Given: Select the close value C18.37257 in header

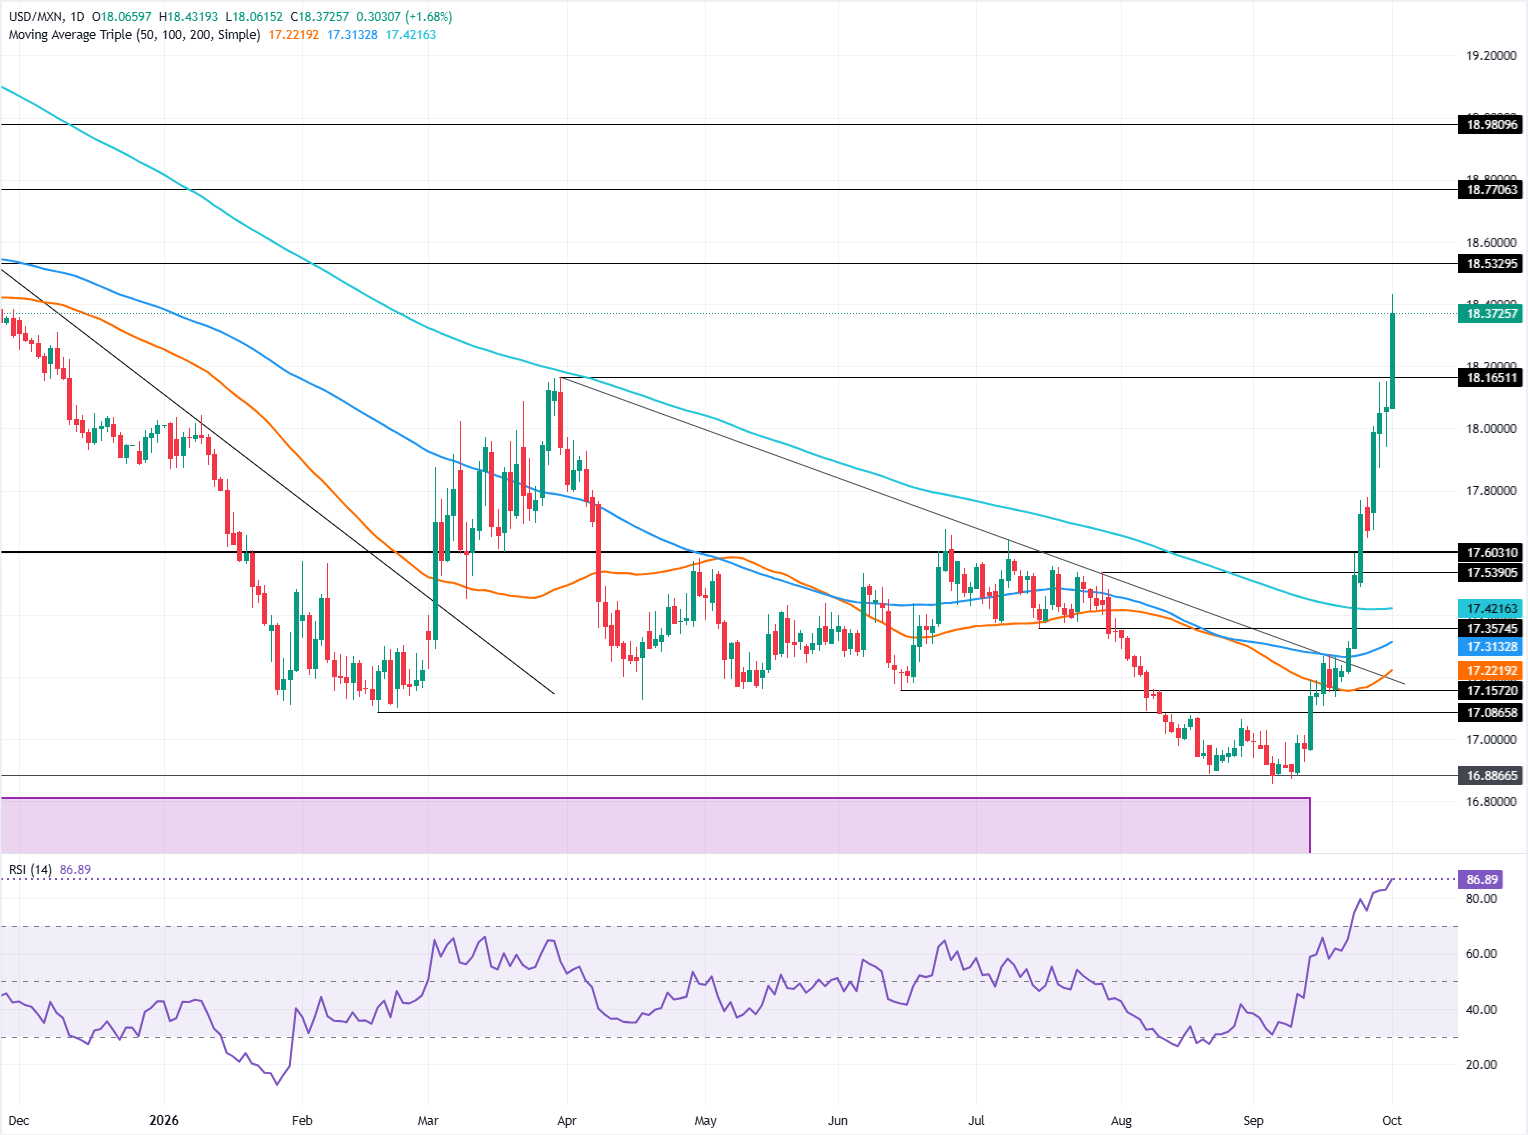Looking at the screenshot, I should pyautogui.click(x=319, y=17).
